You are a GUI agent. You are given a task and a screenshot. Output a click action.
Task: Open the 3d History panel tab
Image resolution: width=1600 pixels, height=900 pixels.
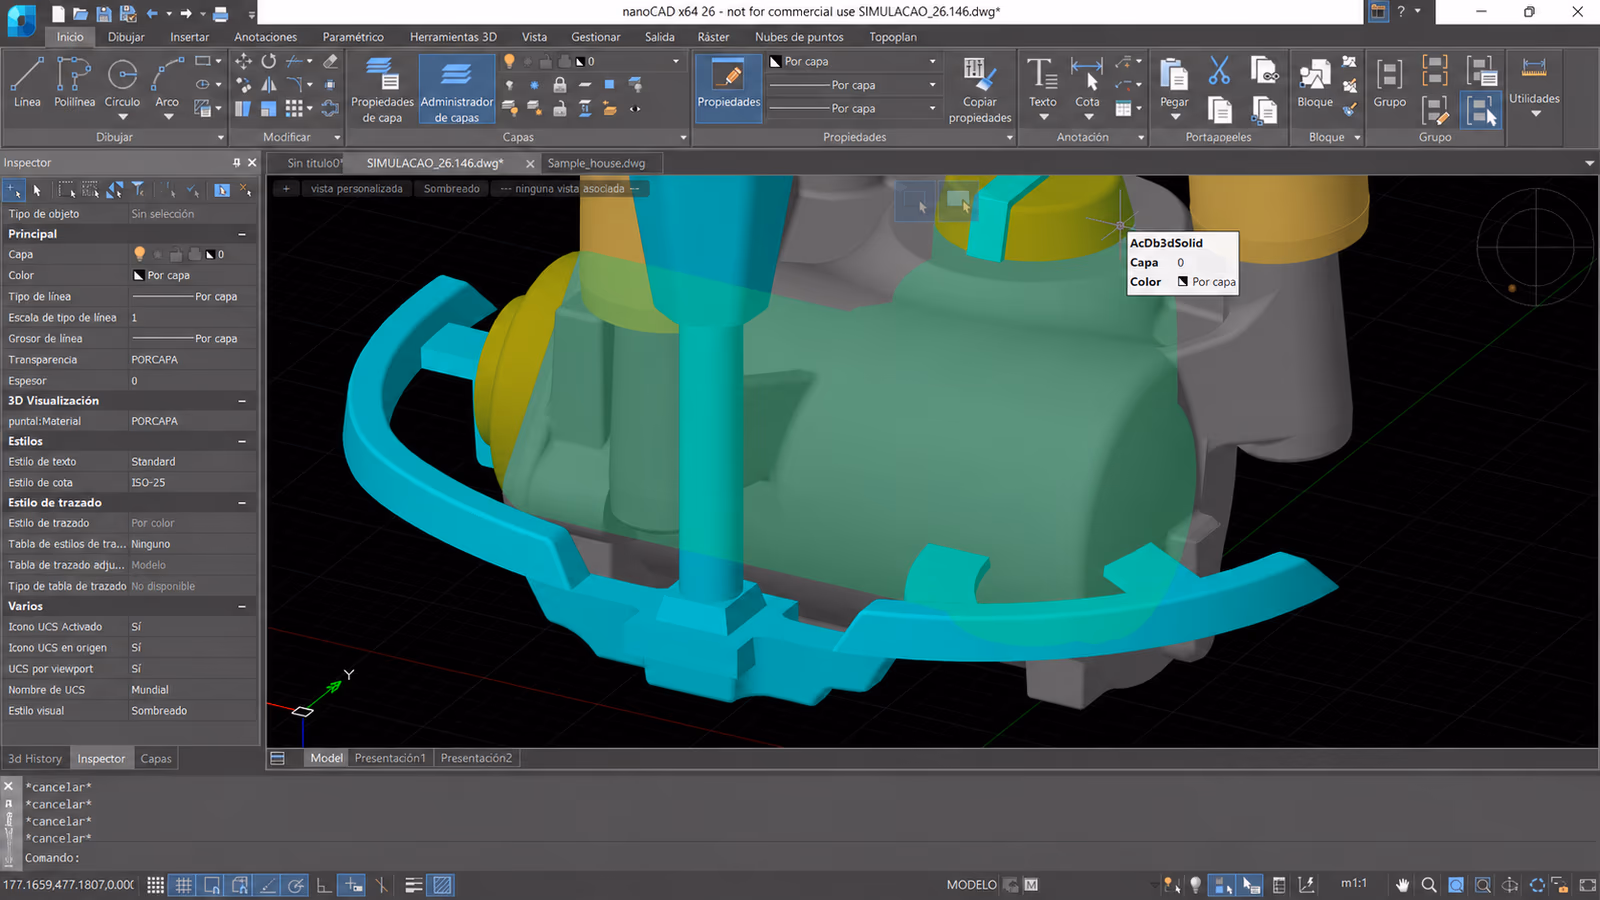(35, 759)
